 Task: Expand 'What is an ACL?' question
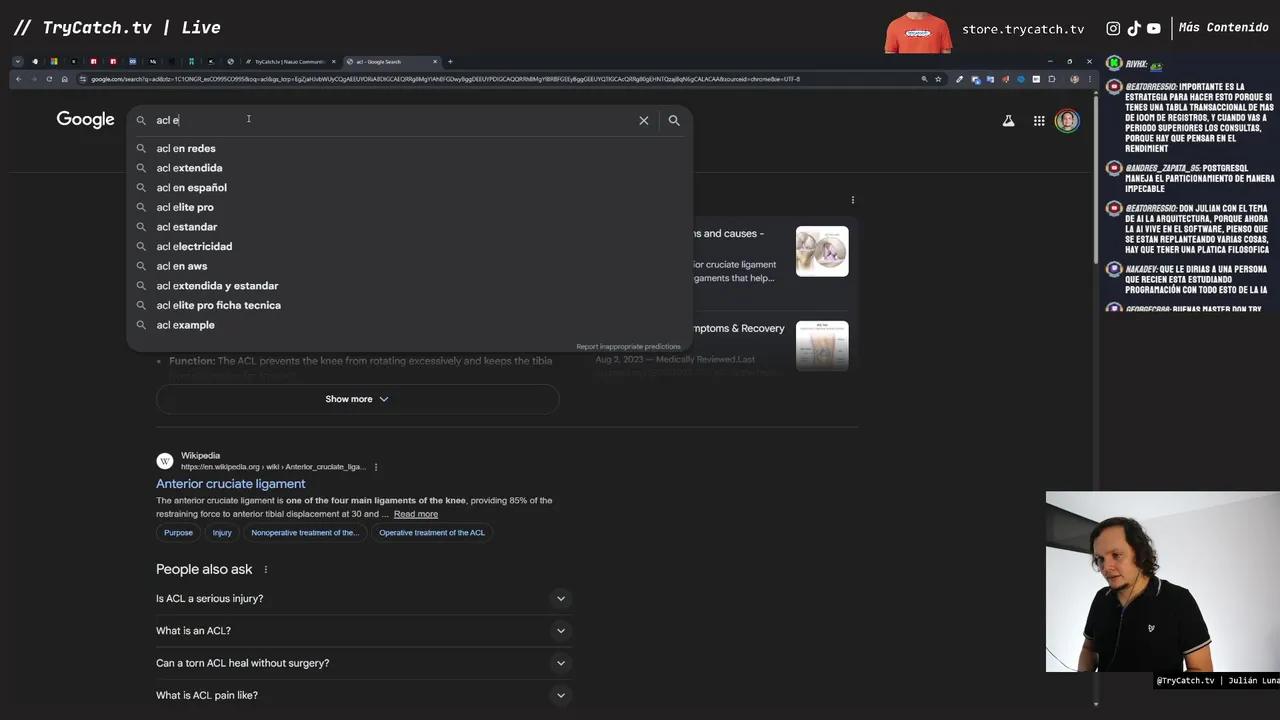pos(364,631)
